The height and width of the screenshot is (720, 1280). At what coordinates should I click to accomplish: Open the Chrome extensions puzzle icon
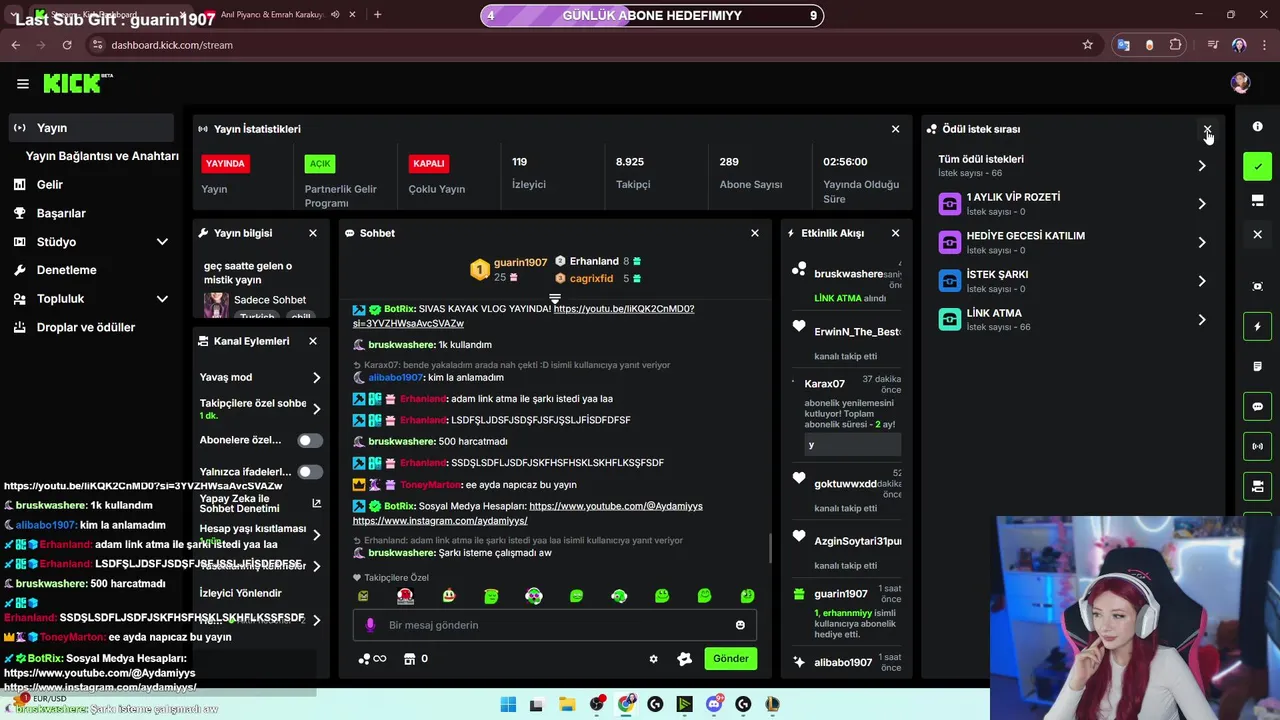1175,45
